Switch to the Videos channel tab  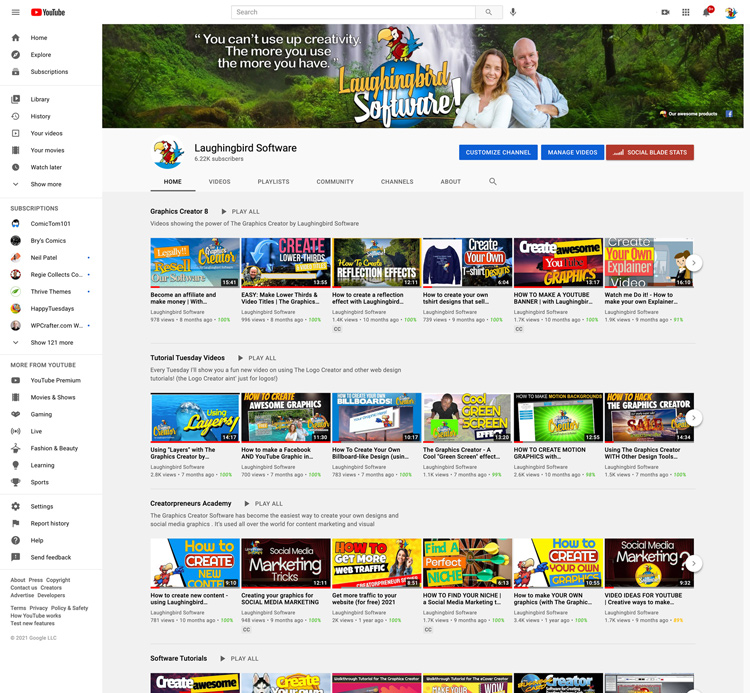(219, 182)
